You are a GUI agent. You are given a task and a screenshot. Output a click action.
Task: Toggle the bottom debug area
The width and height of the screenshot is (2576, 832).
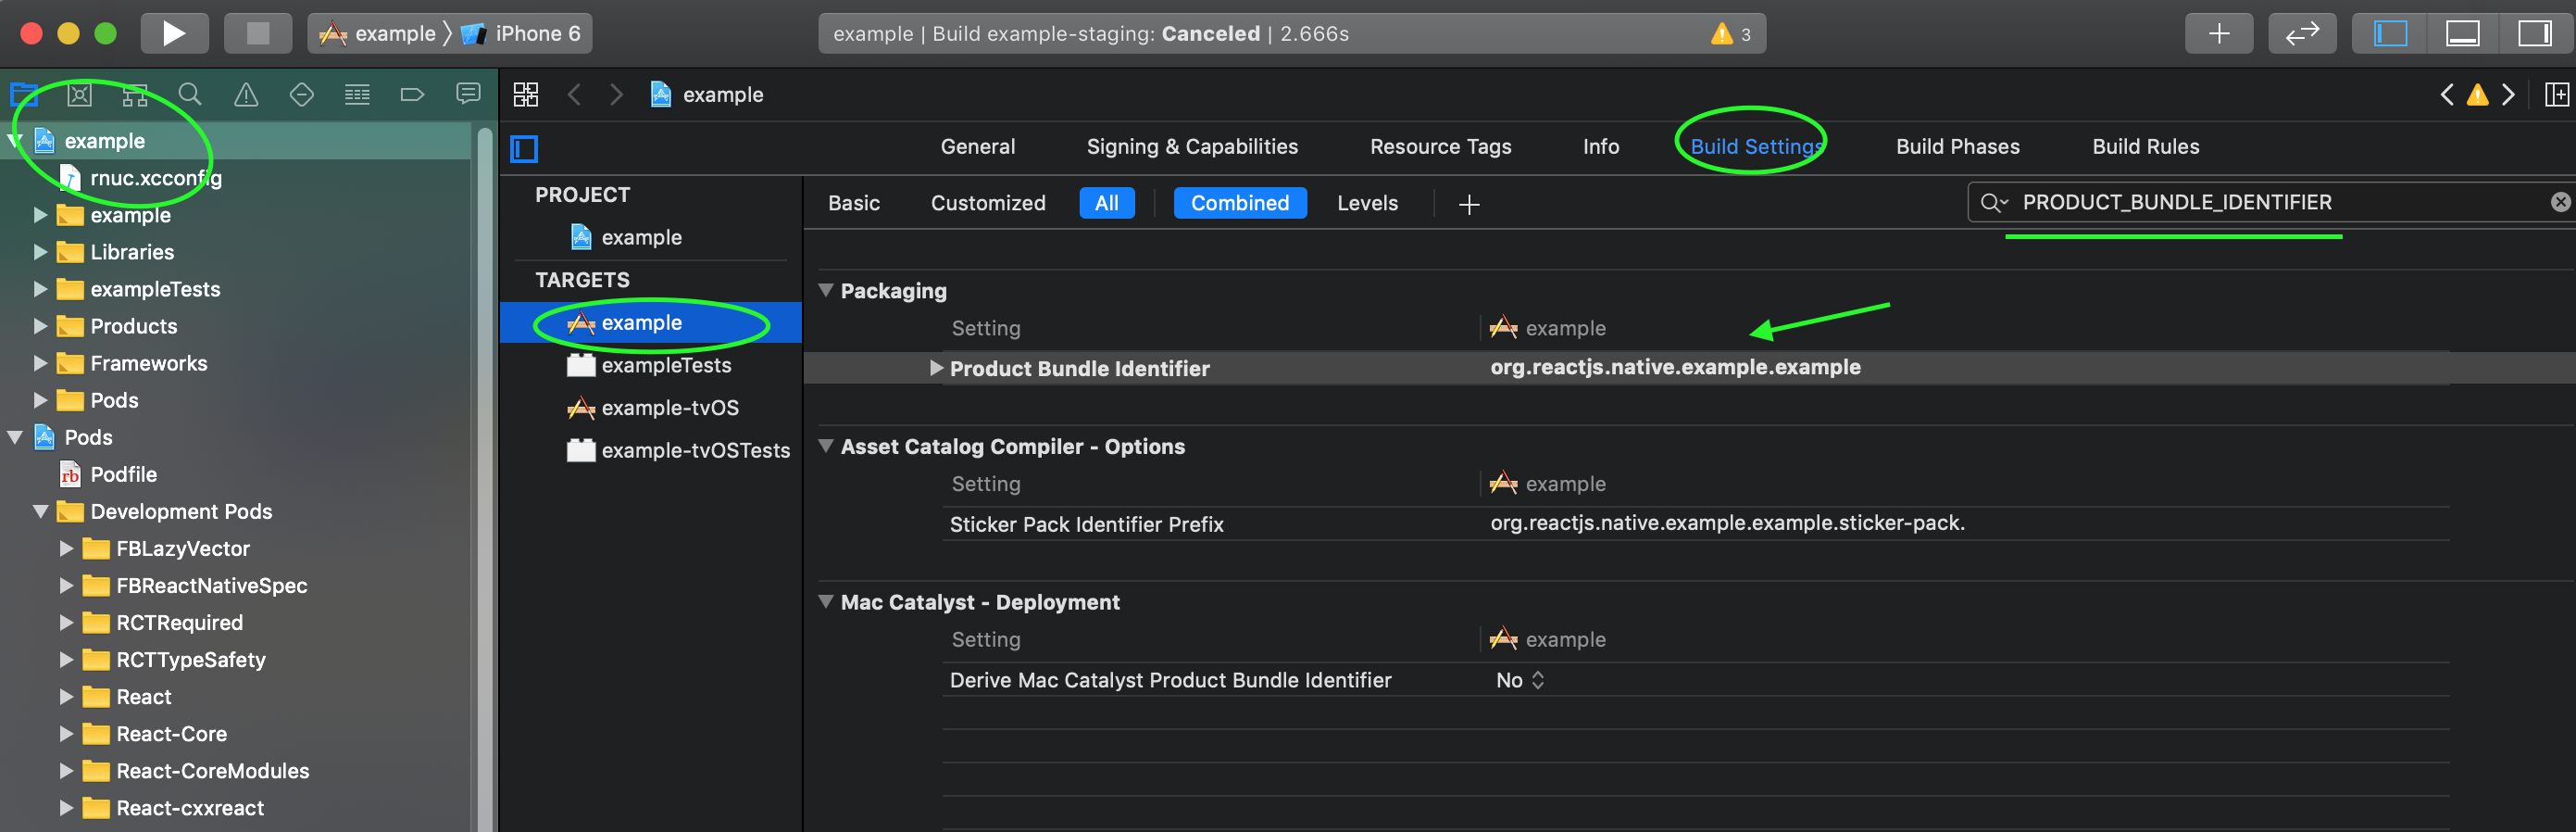coord(2462,33)
